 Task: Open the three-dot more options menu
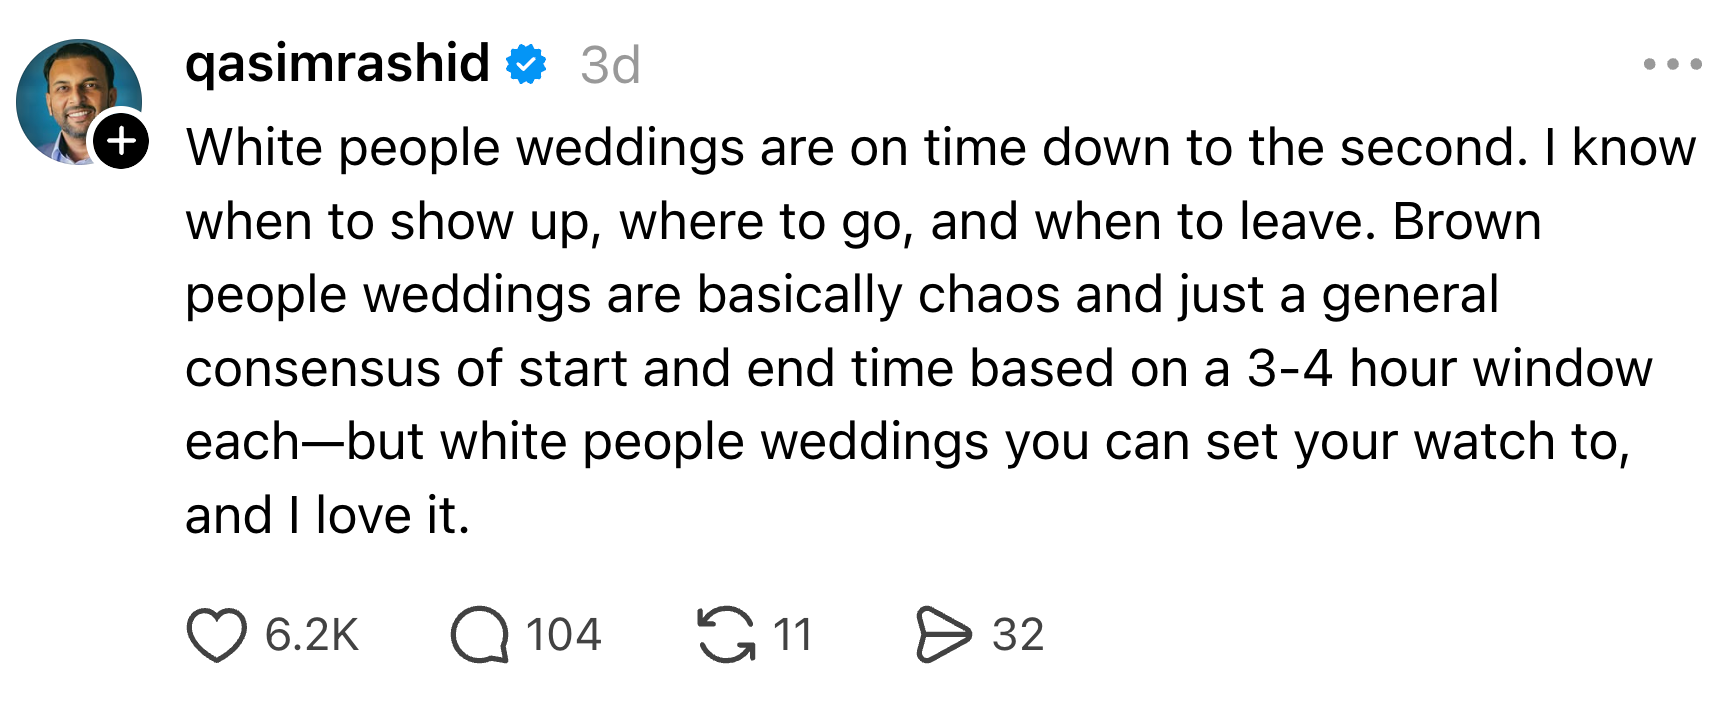[x=1672, y=64]
